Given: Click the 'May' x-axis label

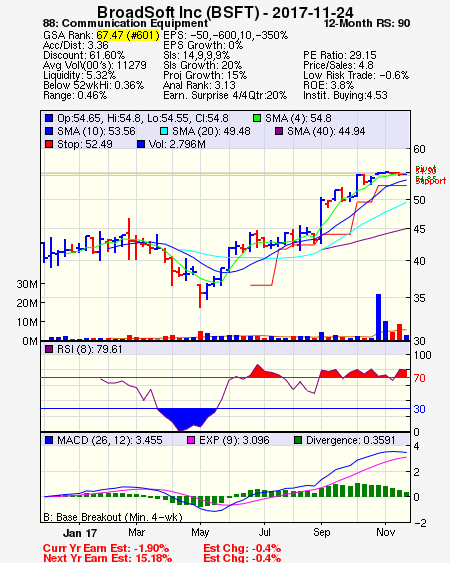Looking at the screenshot, I should [200, 532].
